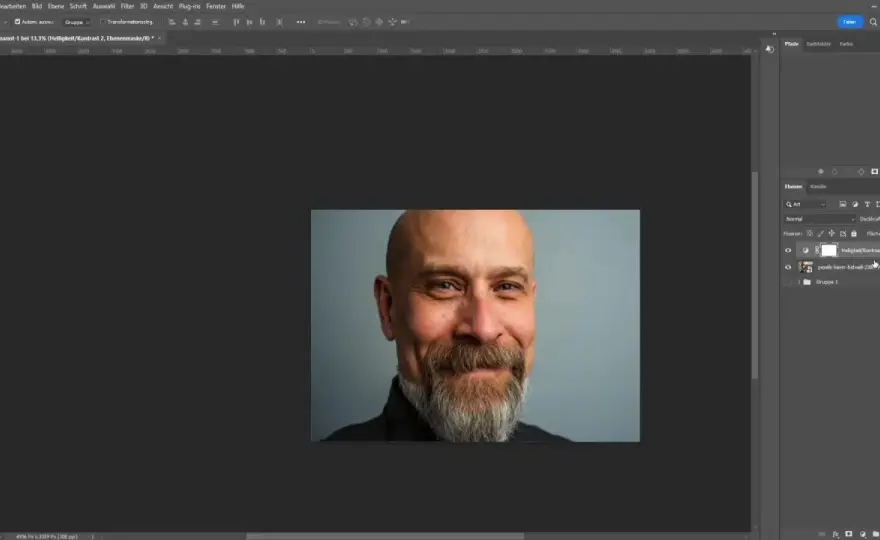This screenshot has width=880, height=540.
Task: Select the pexels photo layer thumbnail
Action: 806,267
